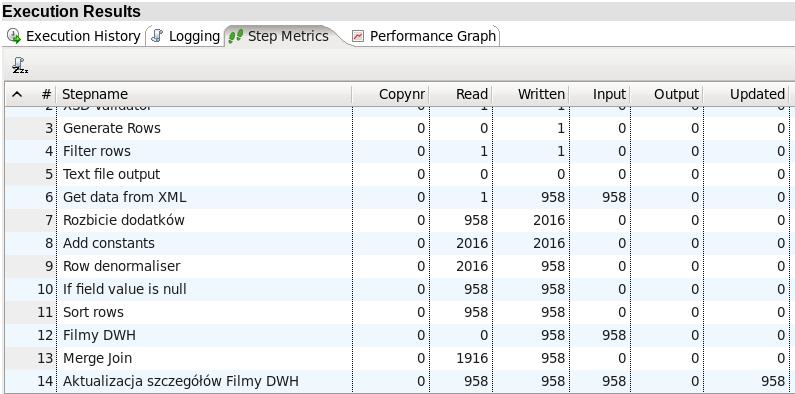Sort table by the Read column
The image size is (795, 394).
click(x=461, y=94)
